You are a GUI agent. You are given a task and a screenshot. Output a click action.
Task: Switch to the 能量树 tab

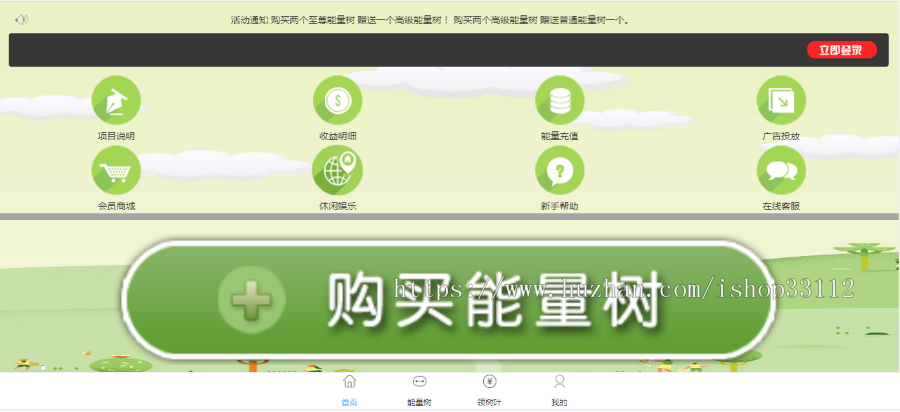pos(419,390)
